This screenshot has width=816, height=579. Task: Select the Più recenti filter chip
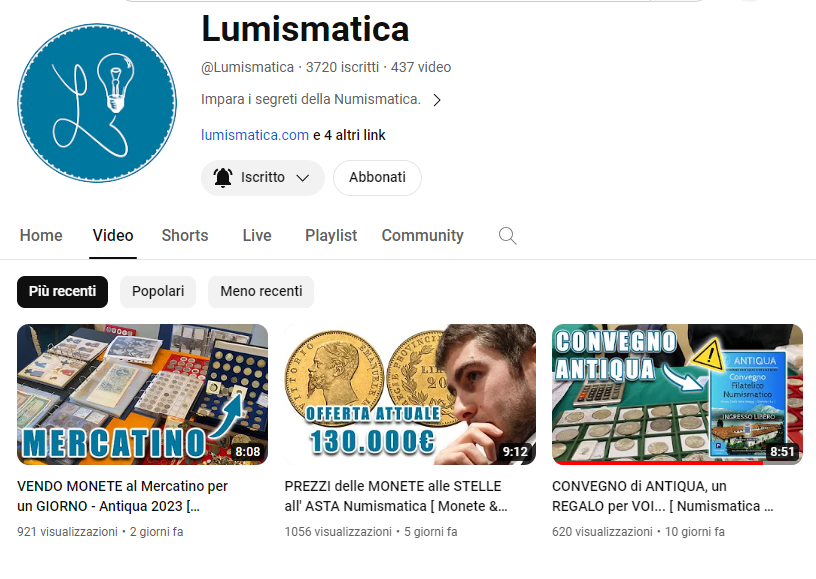(62, 291)
